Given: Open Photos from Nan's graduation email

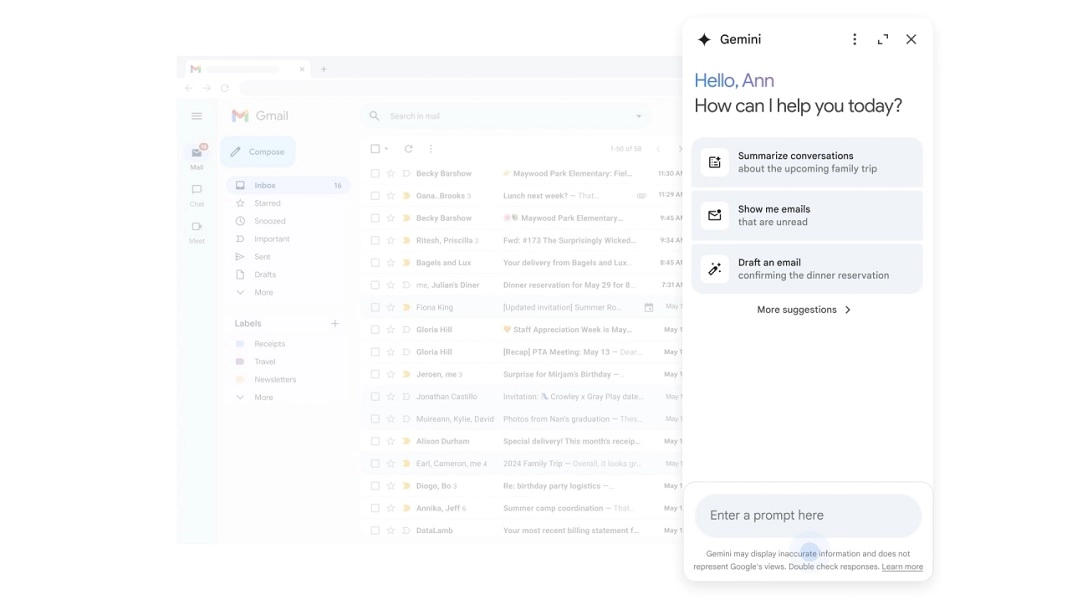Looking at the screenshot, I should [x=523, y=419].
